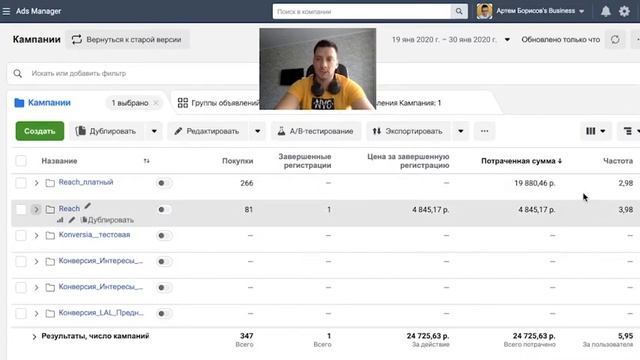Screen dimensions: 640x360
Task: Switch to the Кампании tab
Action: (x=49, y=103)
